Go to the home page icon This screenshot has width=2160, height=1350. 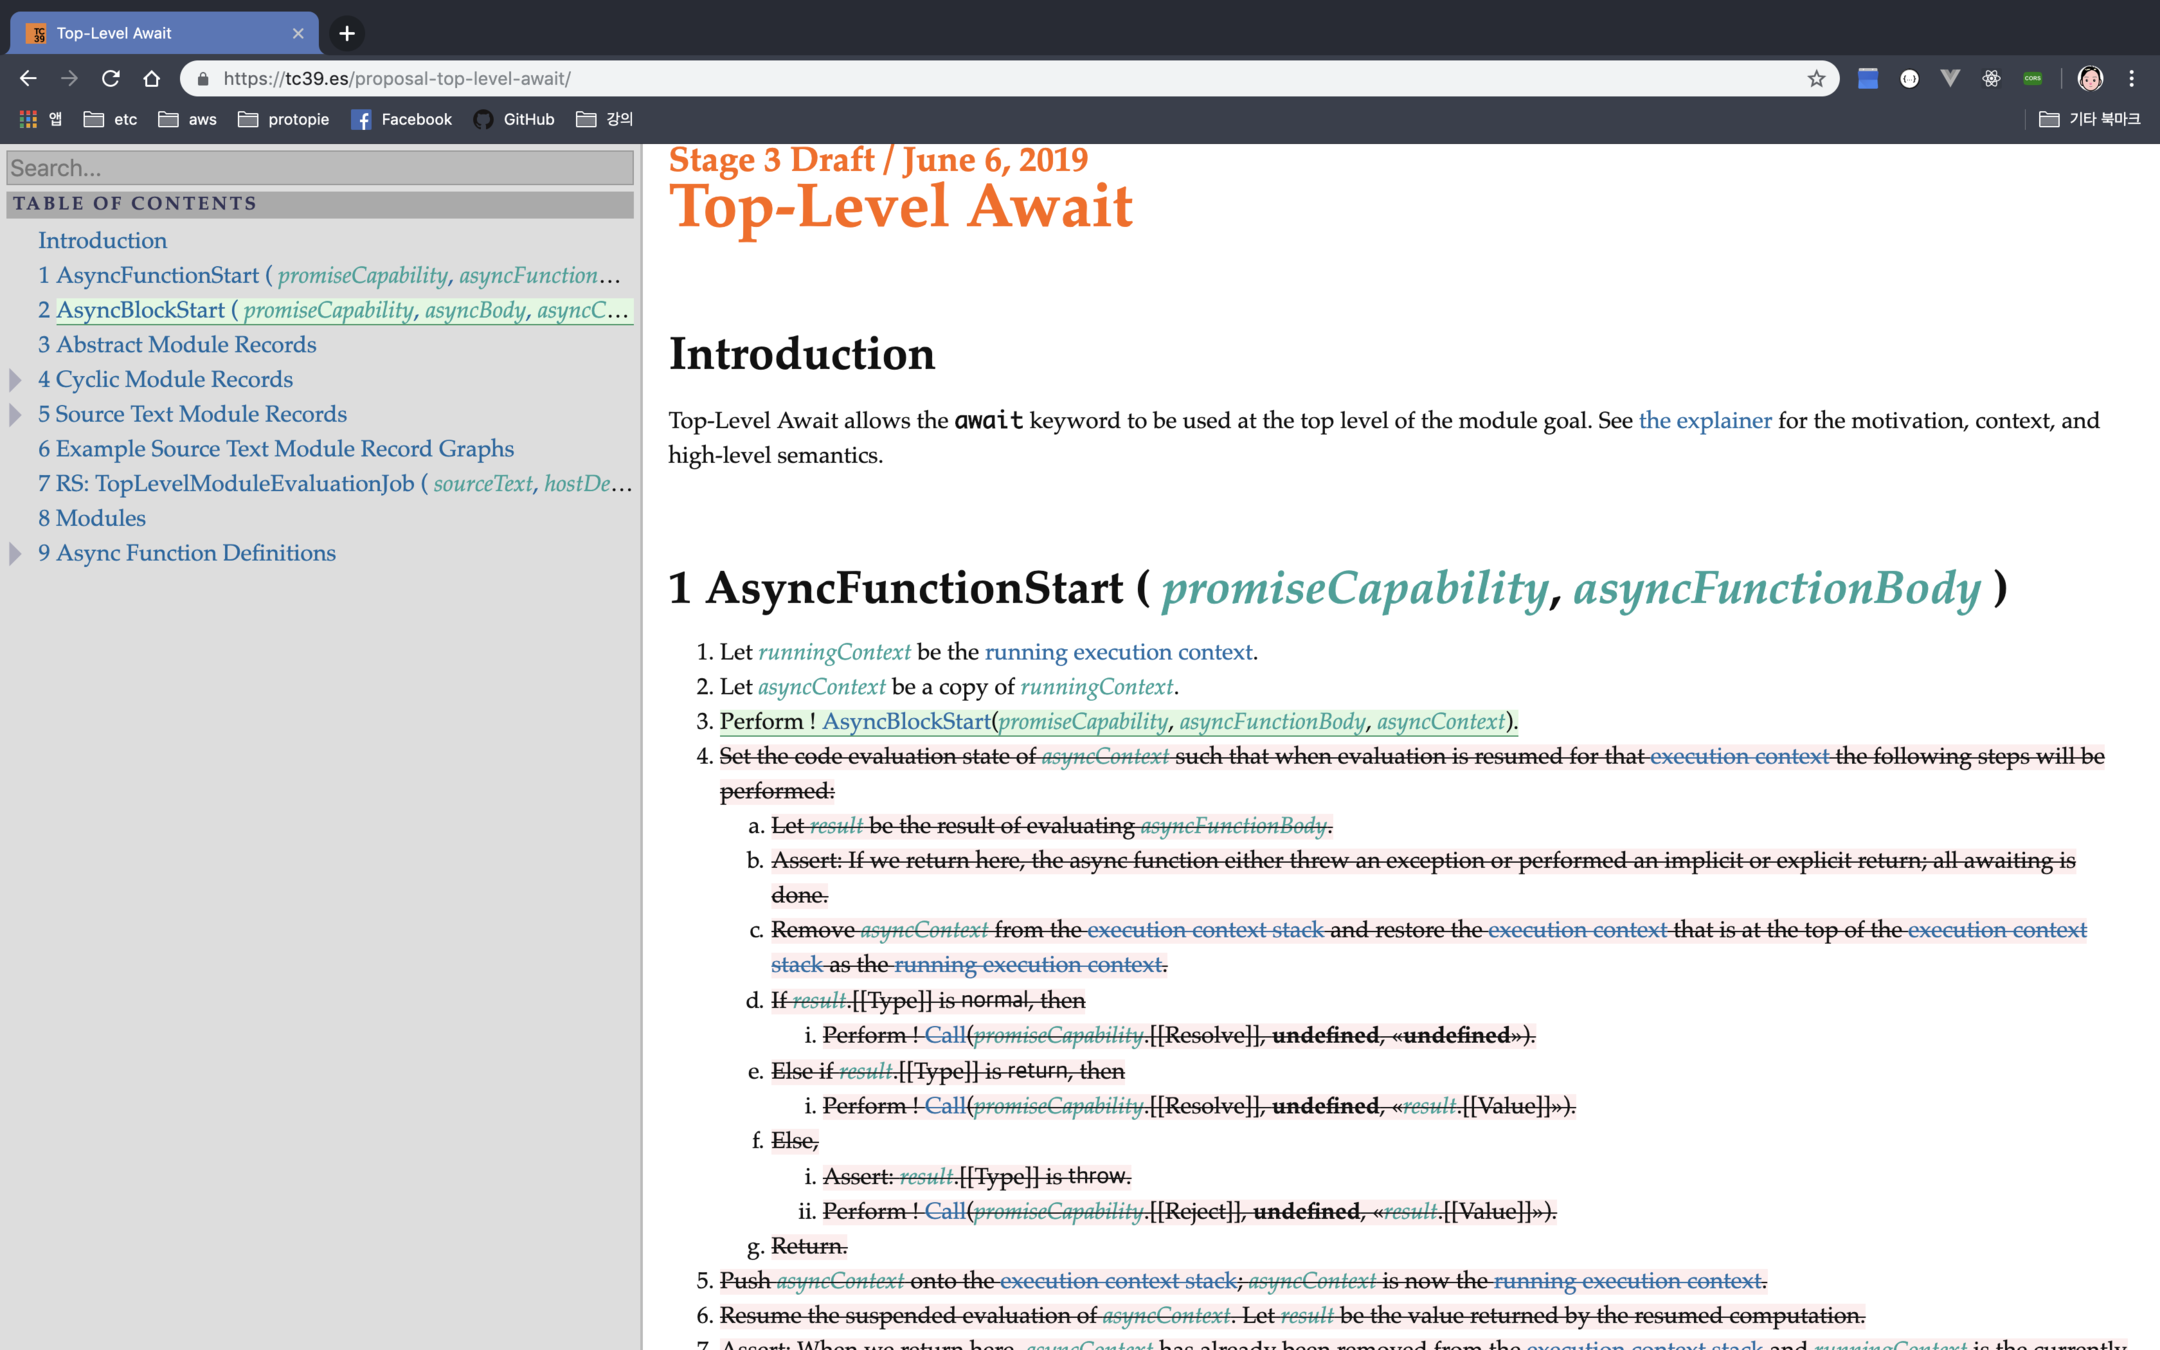151,78
